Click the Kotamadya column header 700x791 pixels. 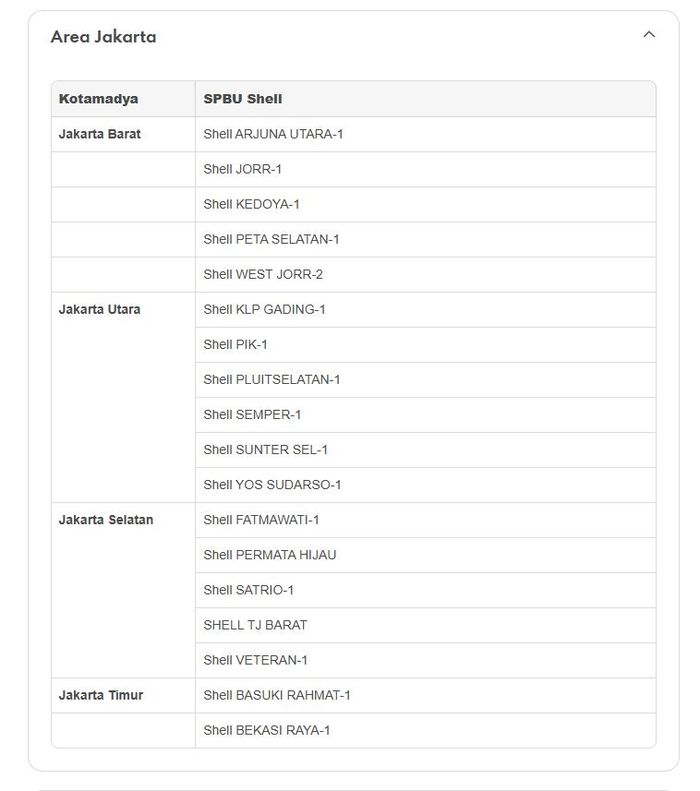coord(98,99)
